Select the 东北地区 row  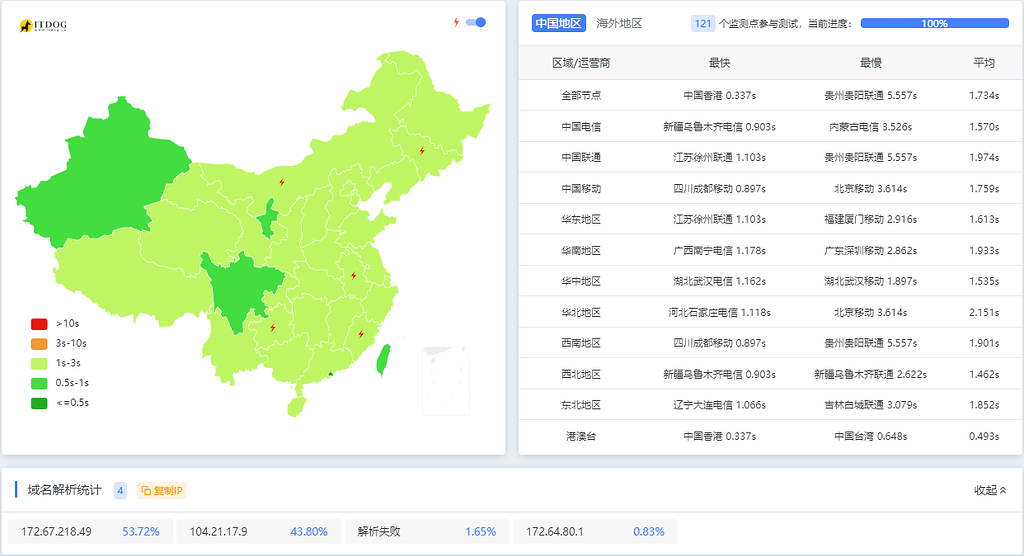pyautogui.click(x=771, y=405)
